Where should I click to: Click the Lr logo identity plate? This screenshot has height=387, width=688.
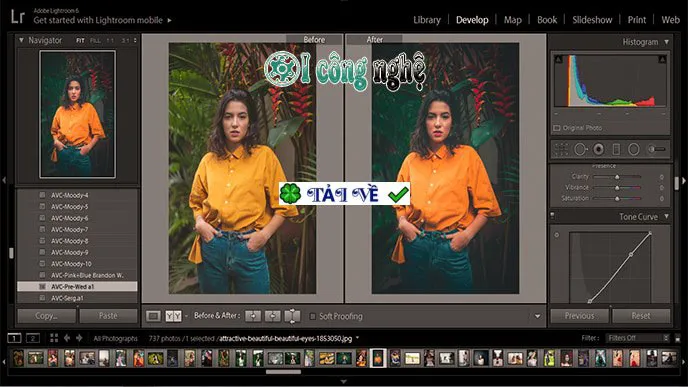click(18, 17)
